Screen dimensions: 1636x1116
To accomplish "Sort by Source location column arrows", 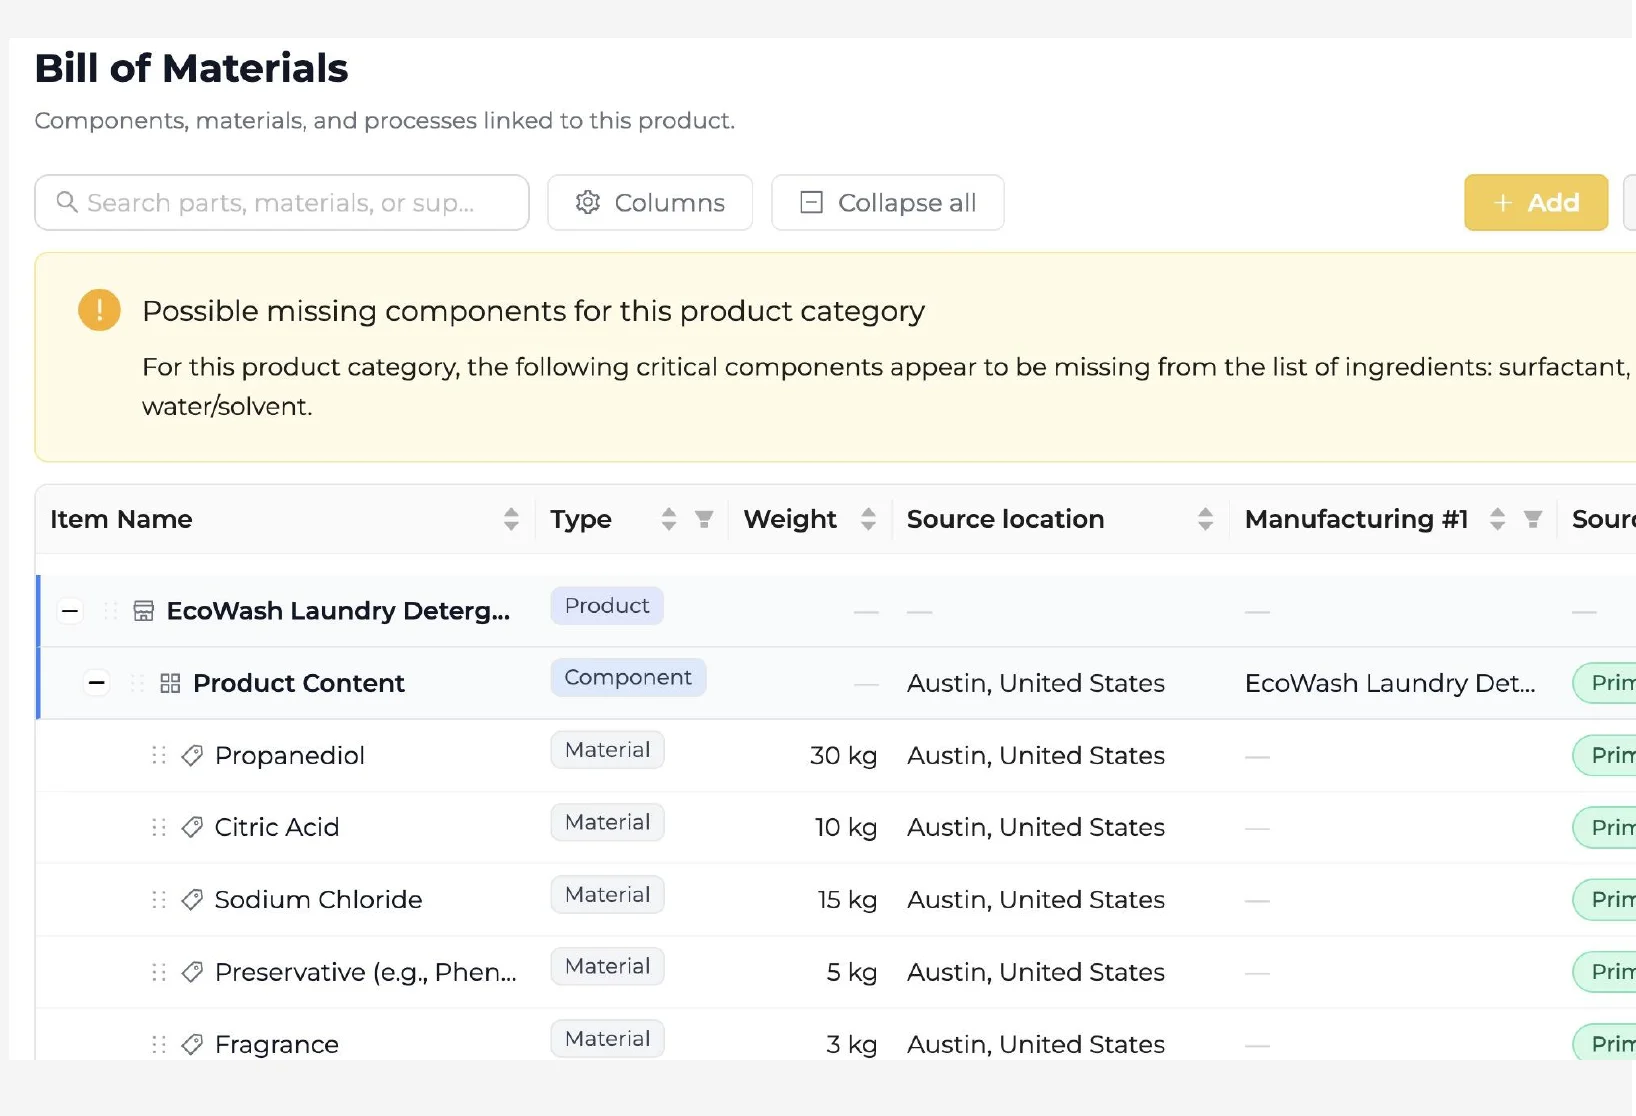I will tap(1205, 519).
